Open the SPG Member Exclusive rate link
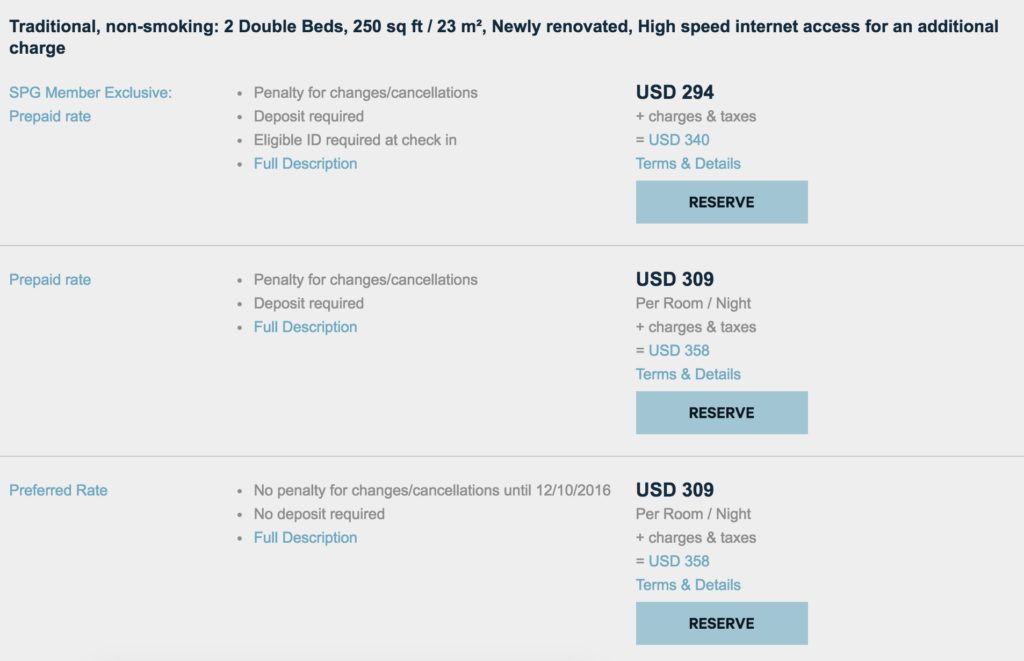The height and width of the screenshot is (661, 1024). point(90,93)
